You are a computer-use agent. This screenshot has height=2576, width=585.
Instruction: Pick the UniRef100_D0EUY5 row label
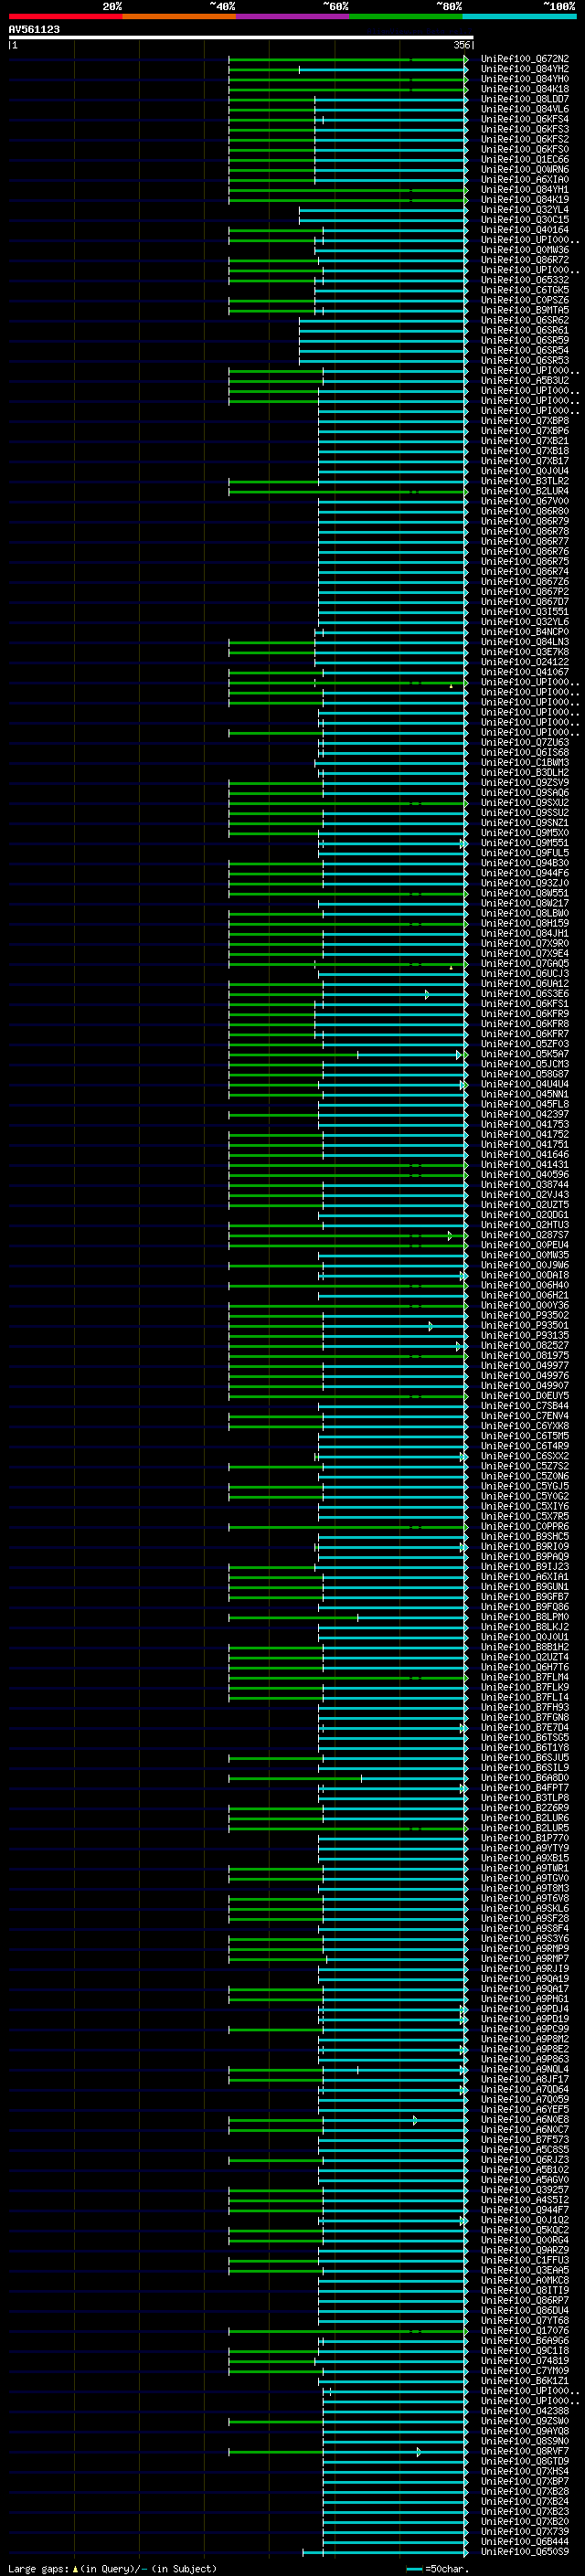(525, 1395)
